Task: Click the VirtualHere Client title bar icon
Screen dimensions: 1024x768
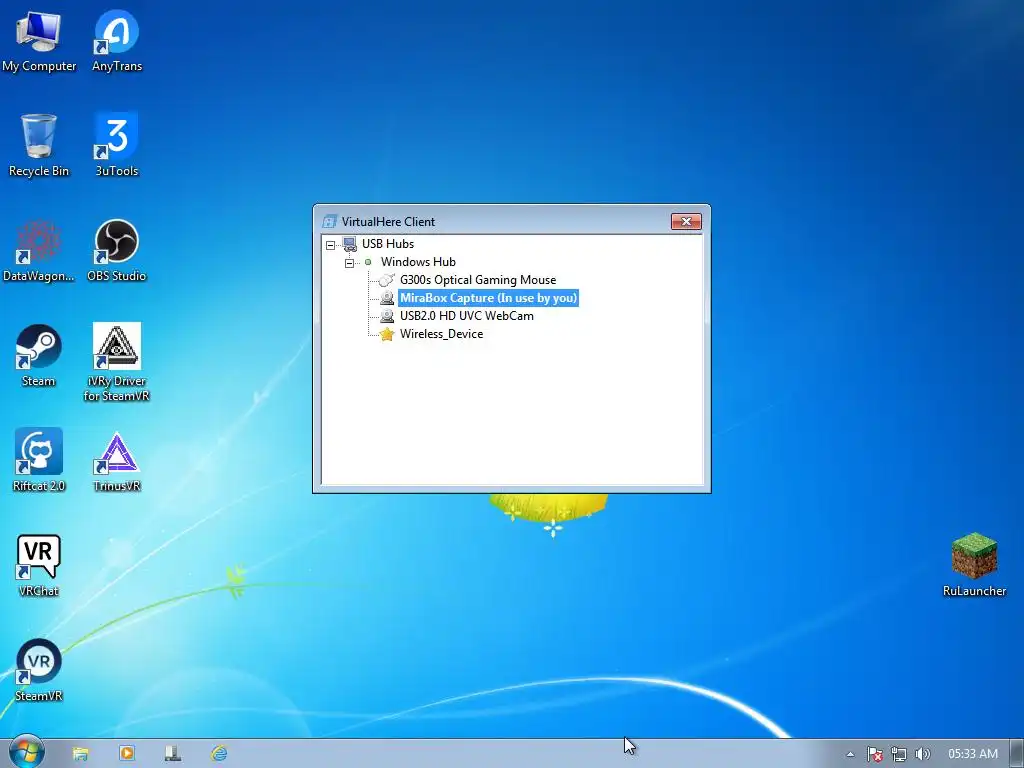Action: [x=330, y=222]
